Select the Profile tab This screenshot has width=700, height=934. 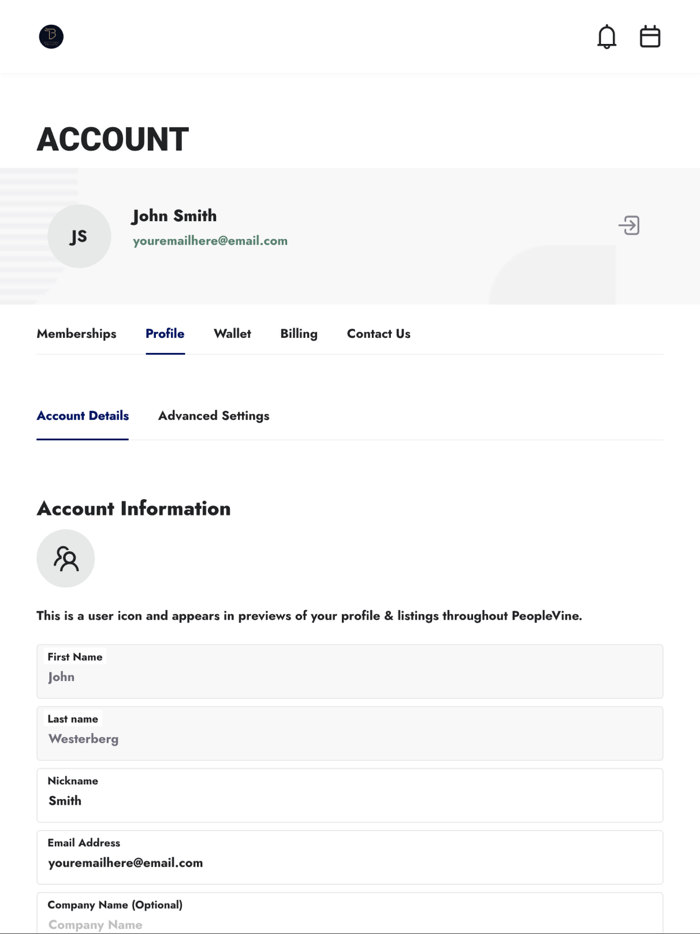(165, 334)
